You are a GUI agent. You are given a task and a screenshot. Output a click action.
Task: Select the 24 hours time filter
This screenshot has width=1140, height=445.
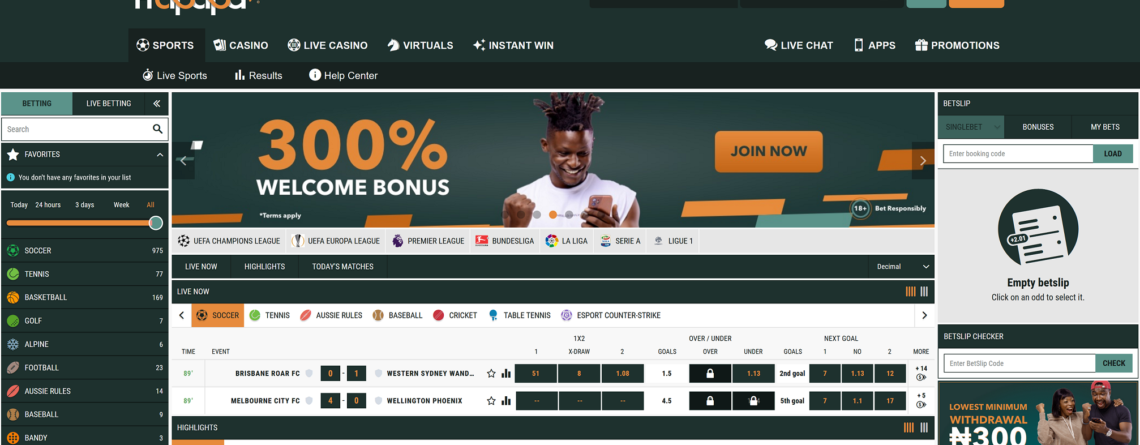[48, 205]
